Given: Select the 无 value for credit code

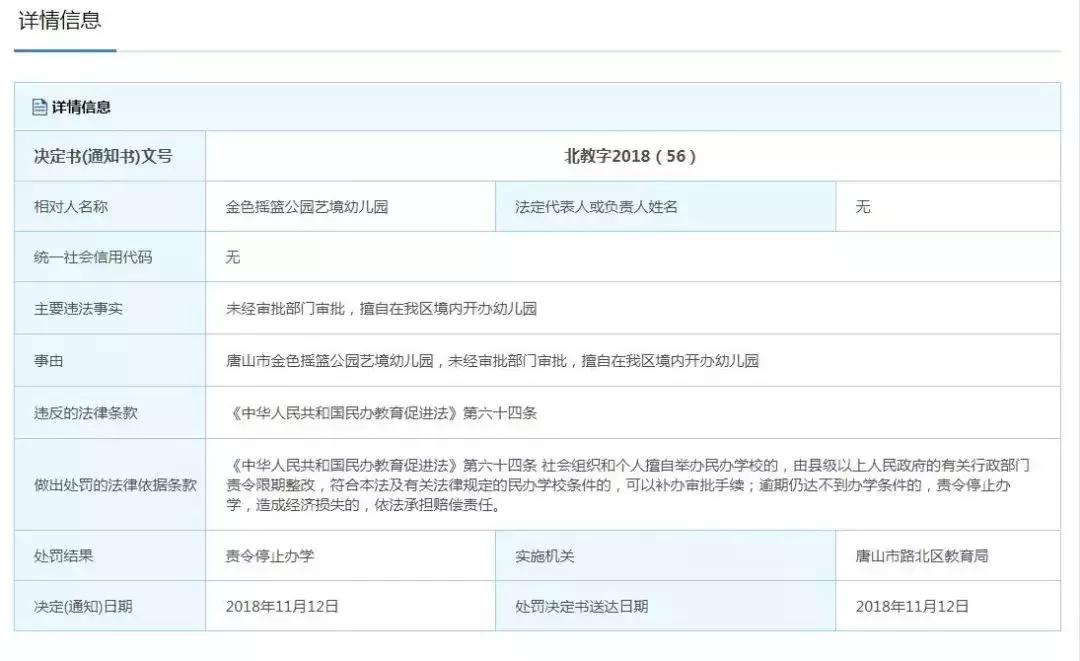Looking at the screenshot, I should point(233,257).
